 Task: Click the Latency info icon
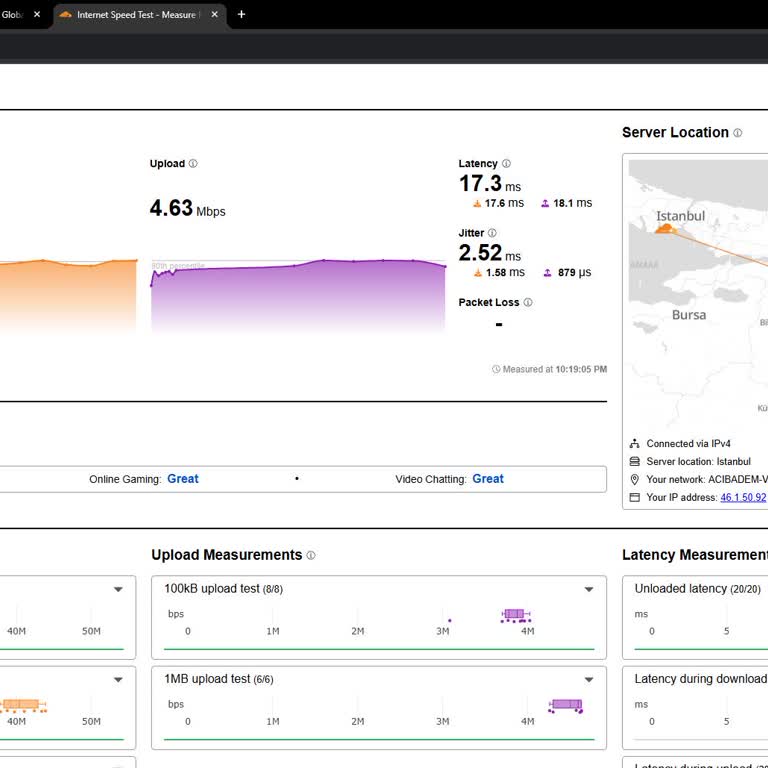click(506, 164)
